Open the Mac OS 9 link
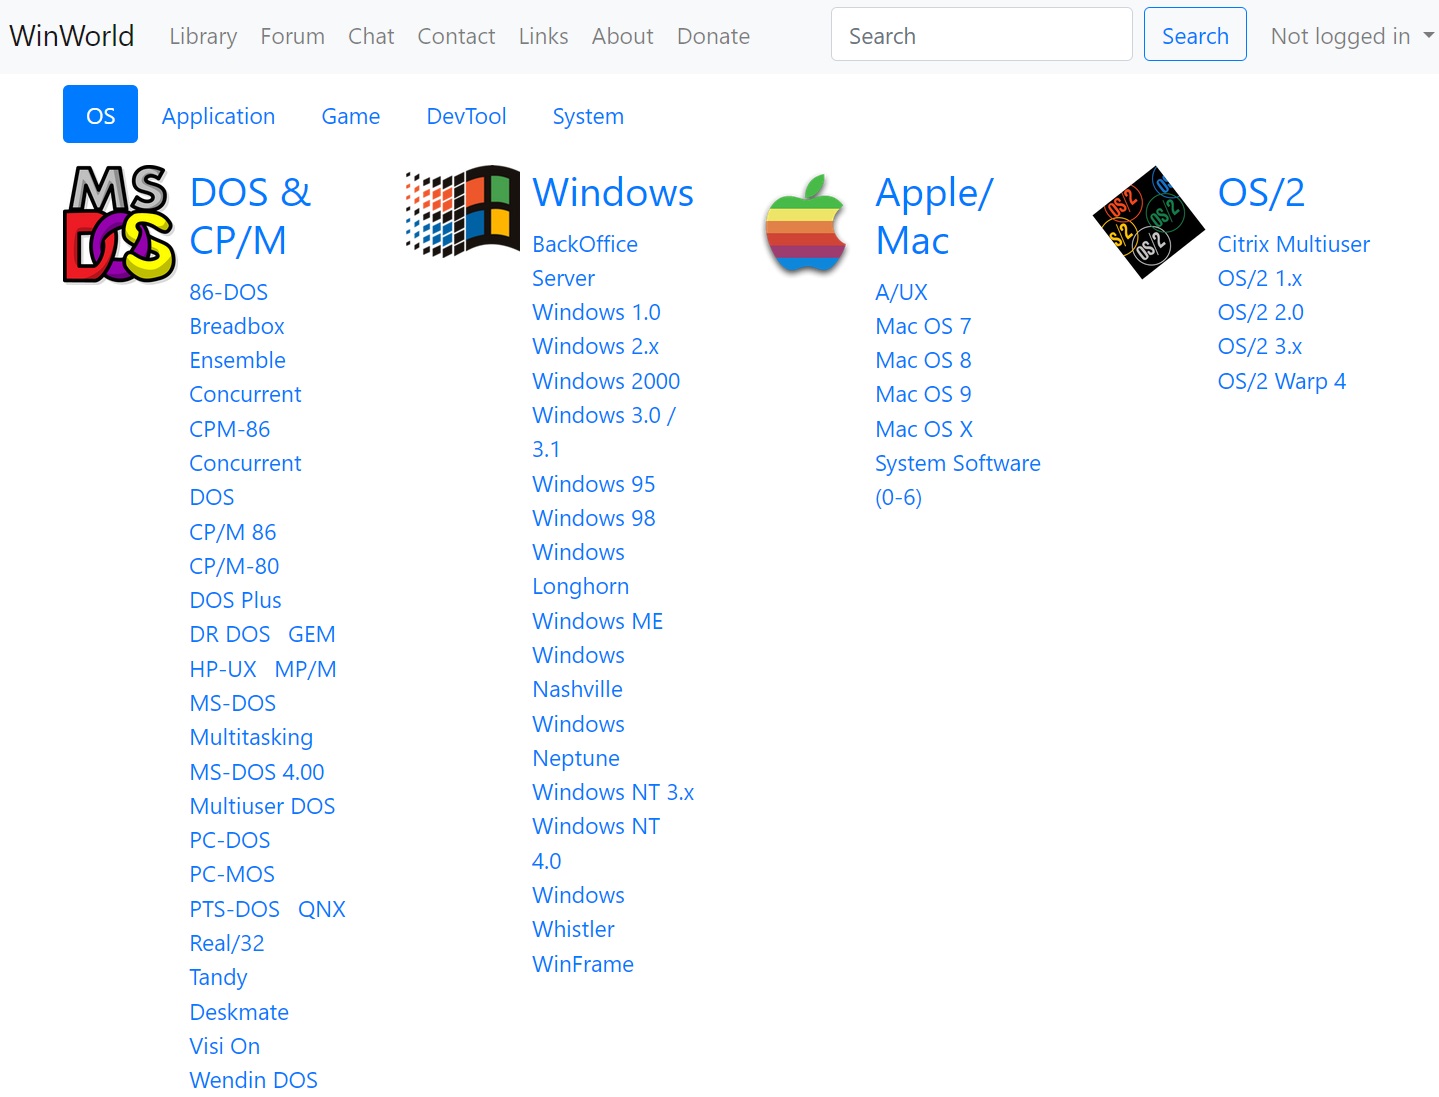This screenshot has height=1097, width=1439. pos(923,394)
